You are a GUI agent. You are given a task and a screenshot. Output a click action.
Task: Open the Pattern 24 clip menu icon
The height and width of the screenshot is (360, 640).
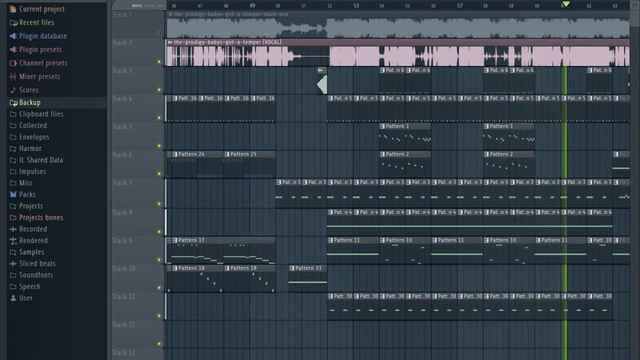point(175,154)
